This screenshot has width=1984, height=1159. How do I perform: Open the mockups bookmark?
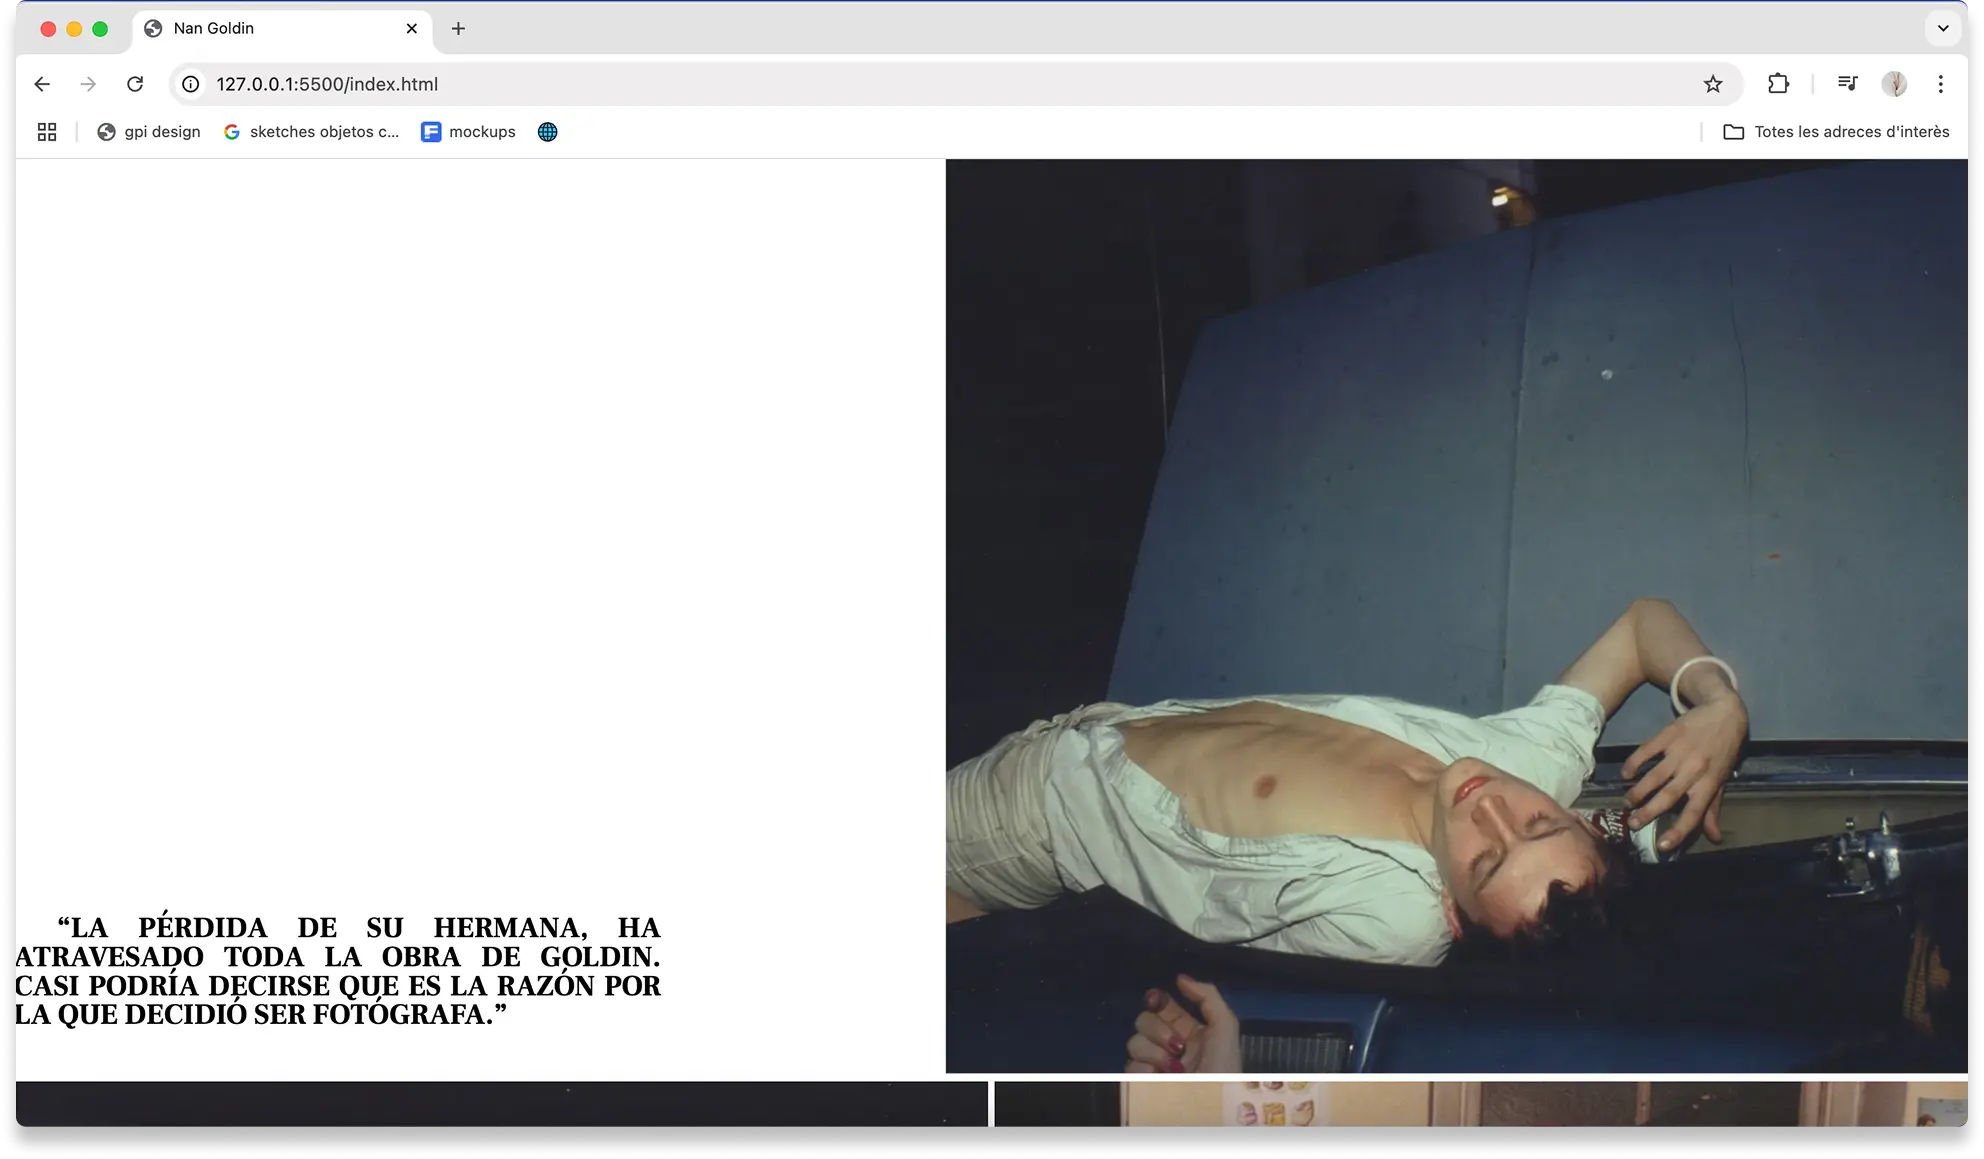(468, 132)
